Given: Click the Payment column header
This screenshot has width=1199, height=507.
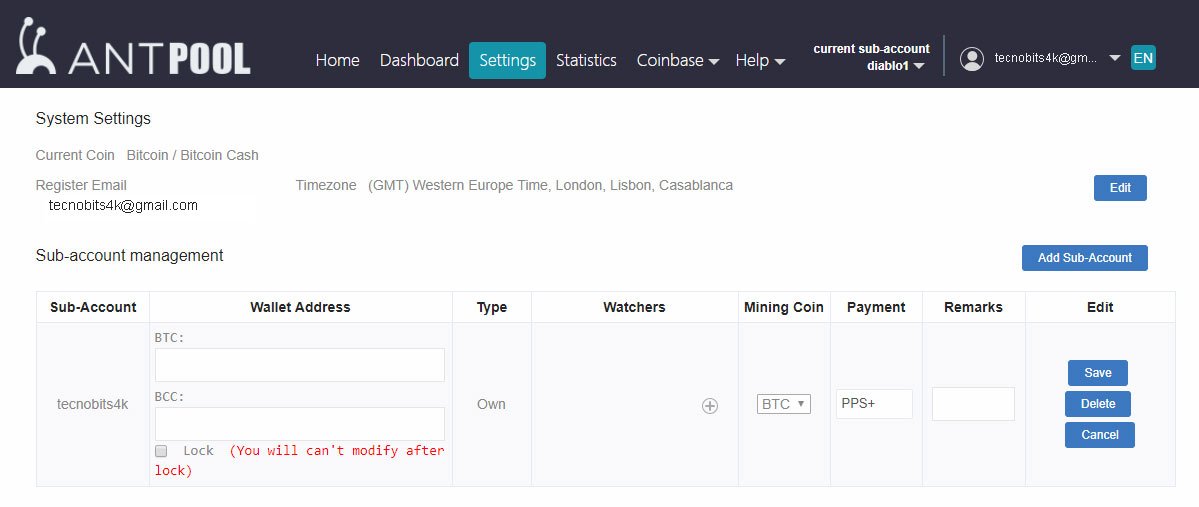Looking at the screenshot, I should (x=876, y=307).
